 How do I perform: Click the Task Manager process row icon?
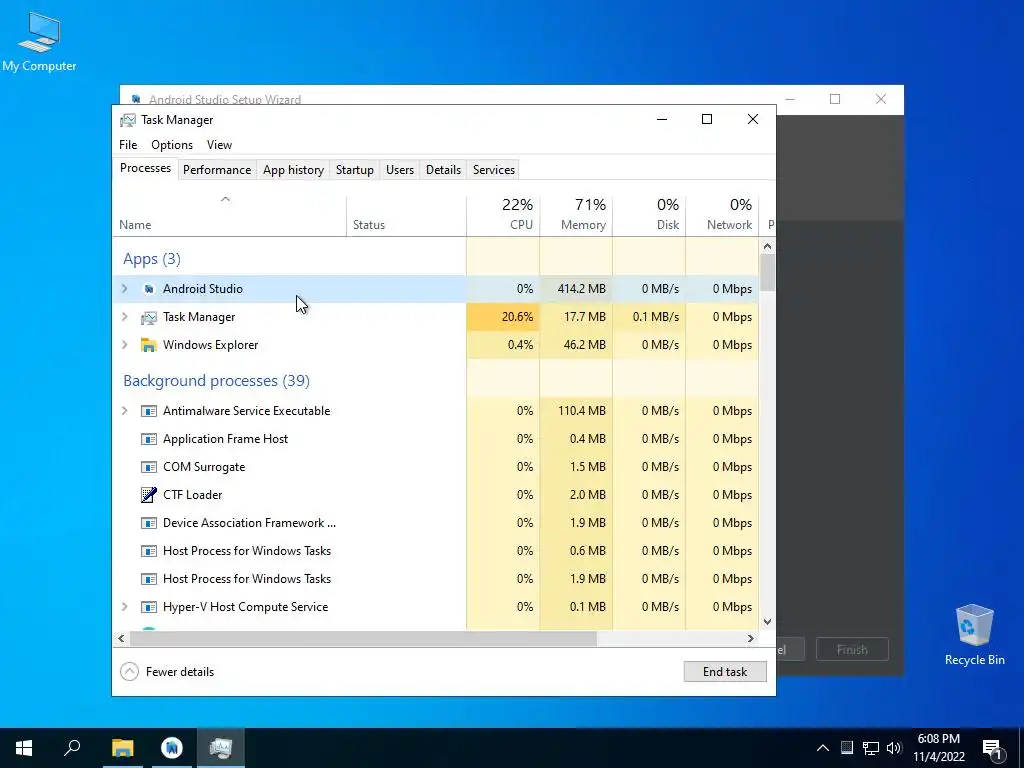coord(149,317)
